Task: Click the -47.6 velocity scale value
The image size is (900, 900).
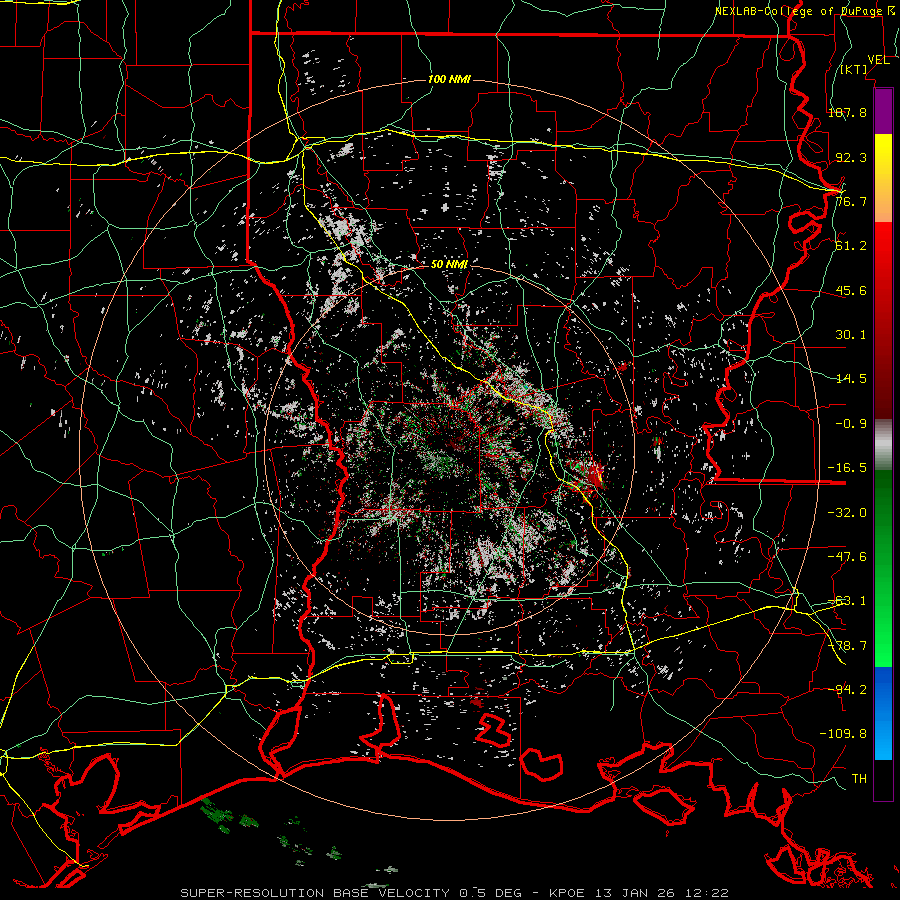Action: pyautogui.click(x=847, y=557)
